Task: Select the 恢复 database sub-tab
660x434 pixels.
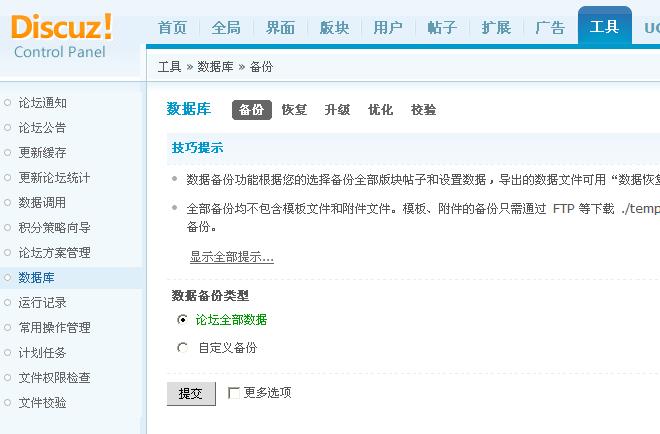Action: (294, 110)
